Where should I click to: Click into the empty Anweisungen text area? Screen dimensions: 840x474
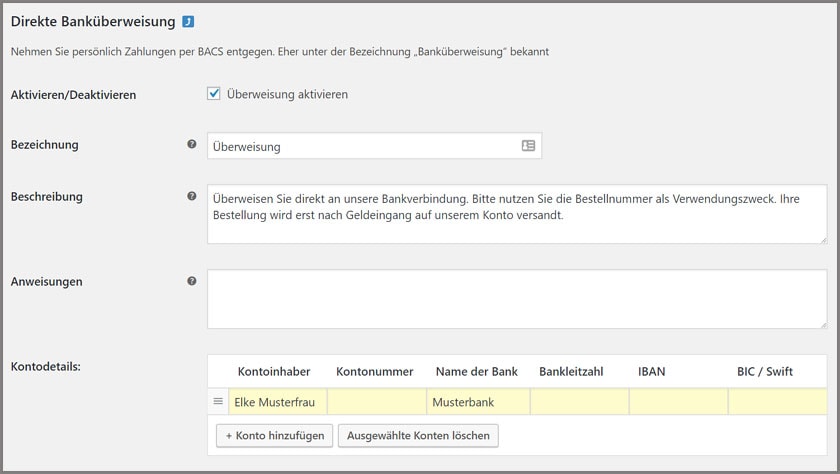(516, 298)
